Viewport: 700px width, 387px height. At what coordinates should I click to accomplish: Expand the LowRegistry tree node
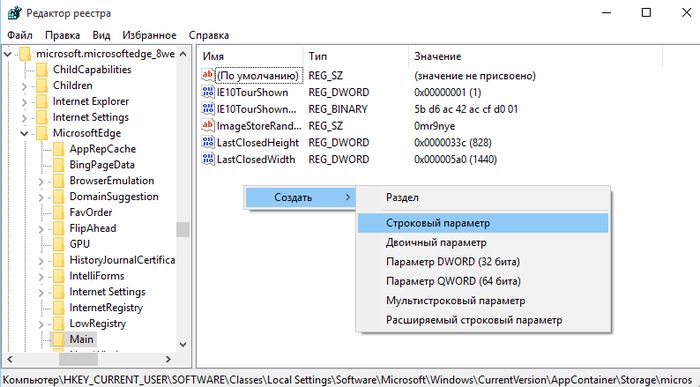[x=41, y=324]
